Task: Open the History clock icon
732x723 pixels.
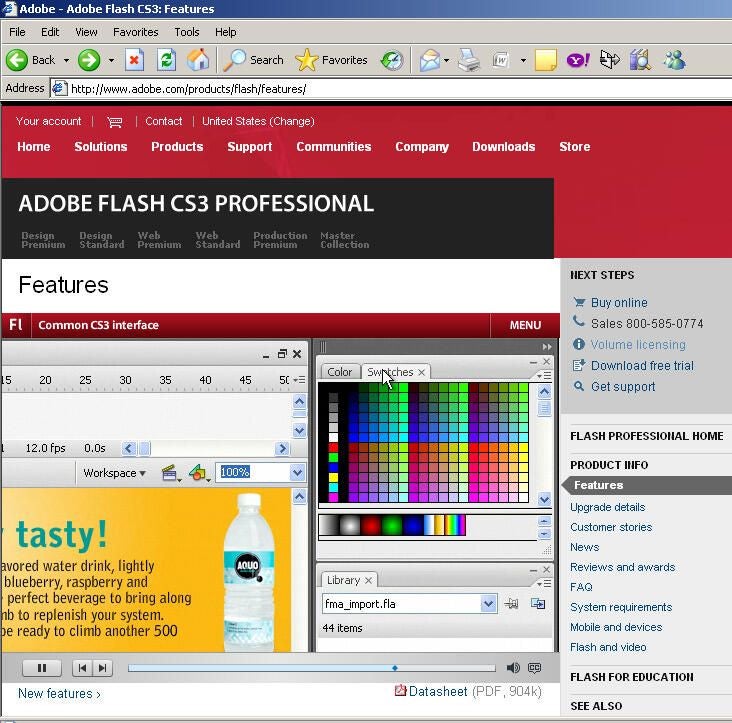Action: pos(392,60)
